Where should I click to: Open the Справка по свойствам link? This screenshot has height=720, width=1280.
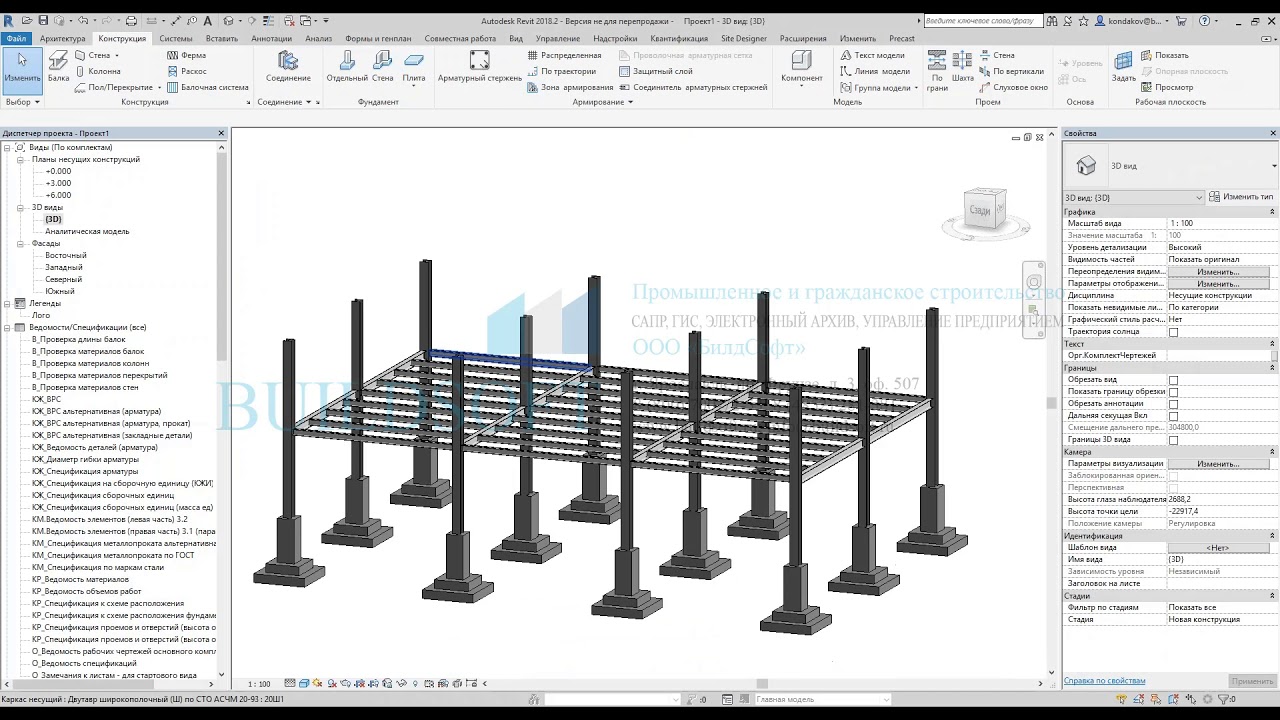coord(1105,681)
